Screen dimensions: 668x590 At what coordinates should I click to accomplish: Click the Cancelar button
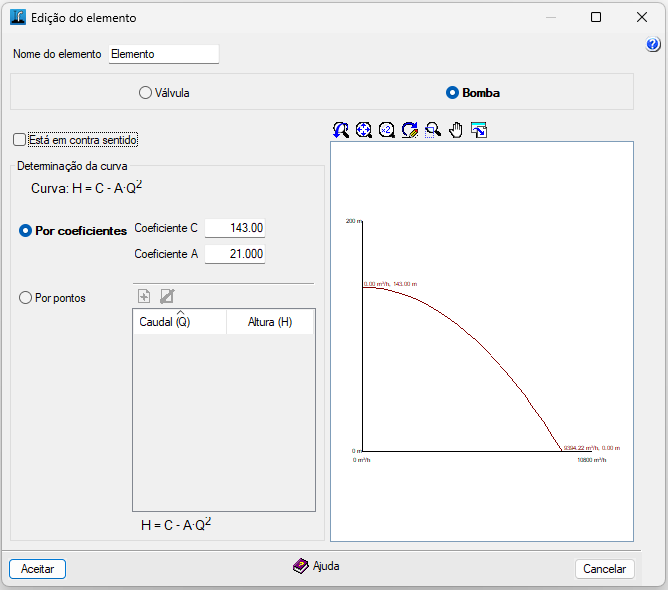pos(605,569)
